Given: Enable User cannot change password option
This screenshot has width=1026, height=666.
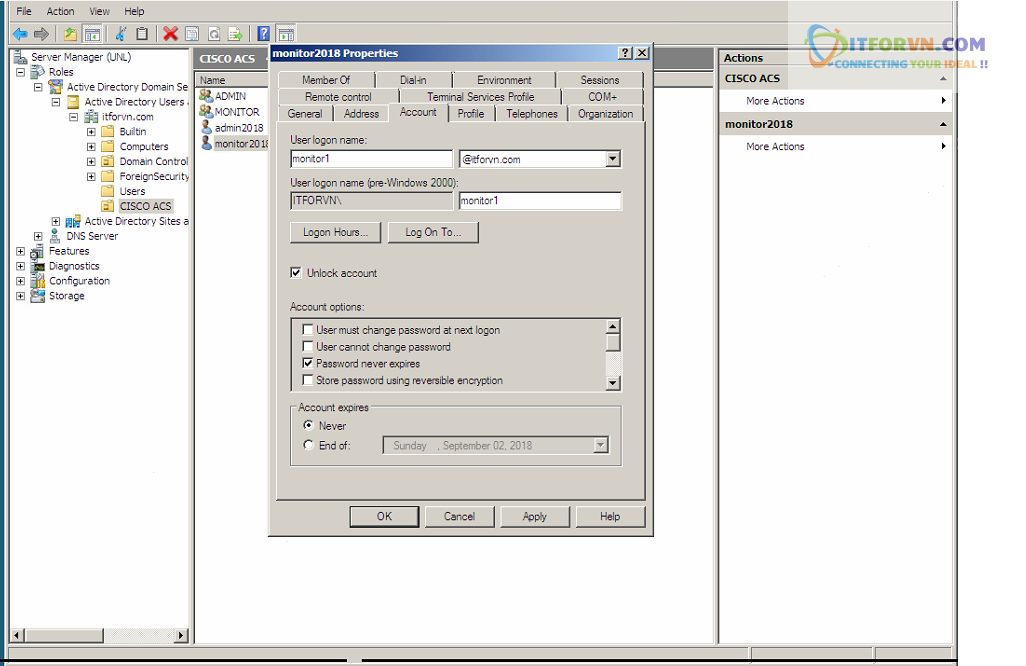Looking at the screenshot, I should [308, 347].
